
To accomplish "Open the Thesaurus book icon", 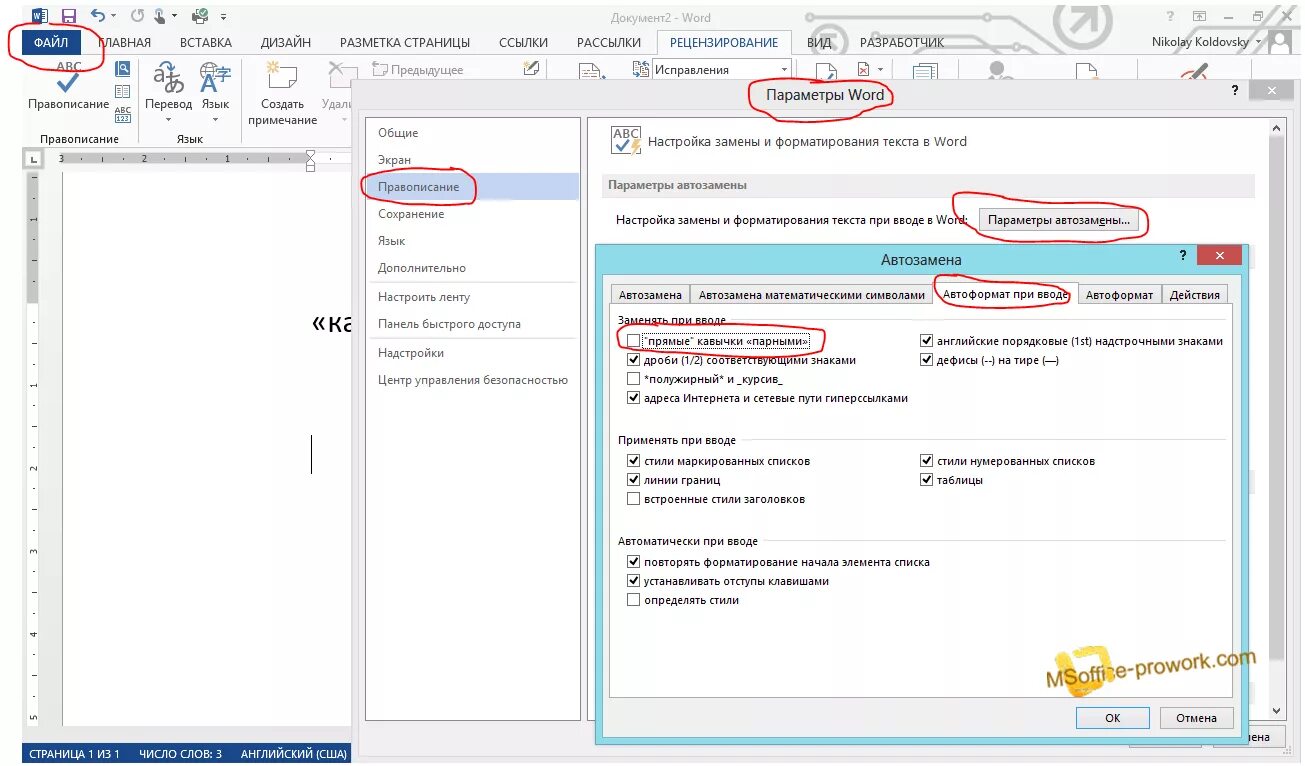I will coord(122,92).
